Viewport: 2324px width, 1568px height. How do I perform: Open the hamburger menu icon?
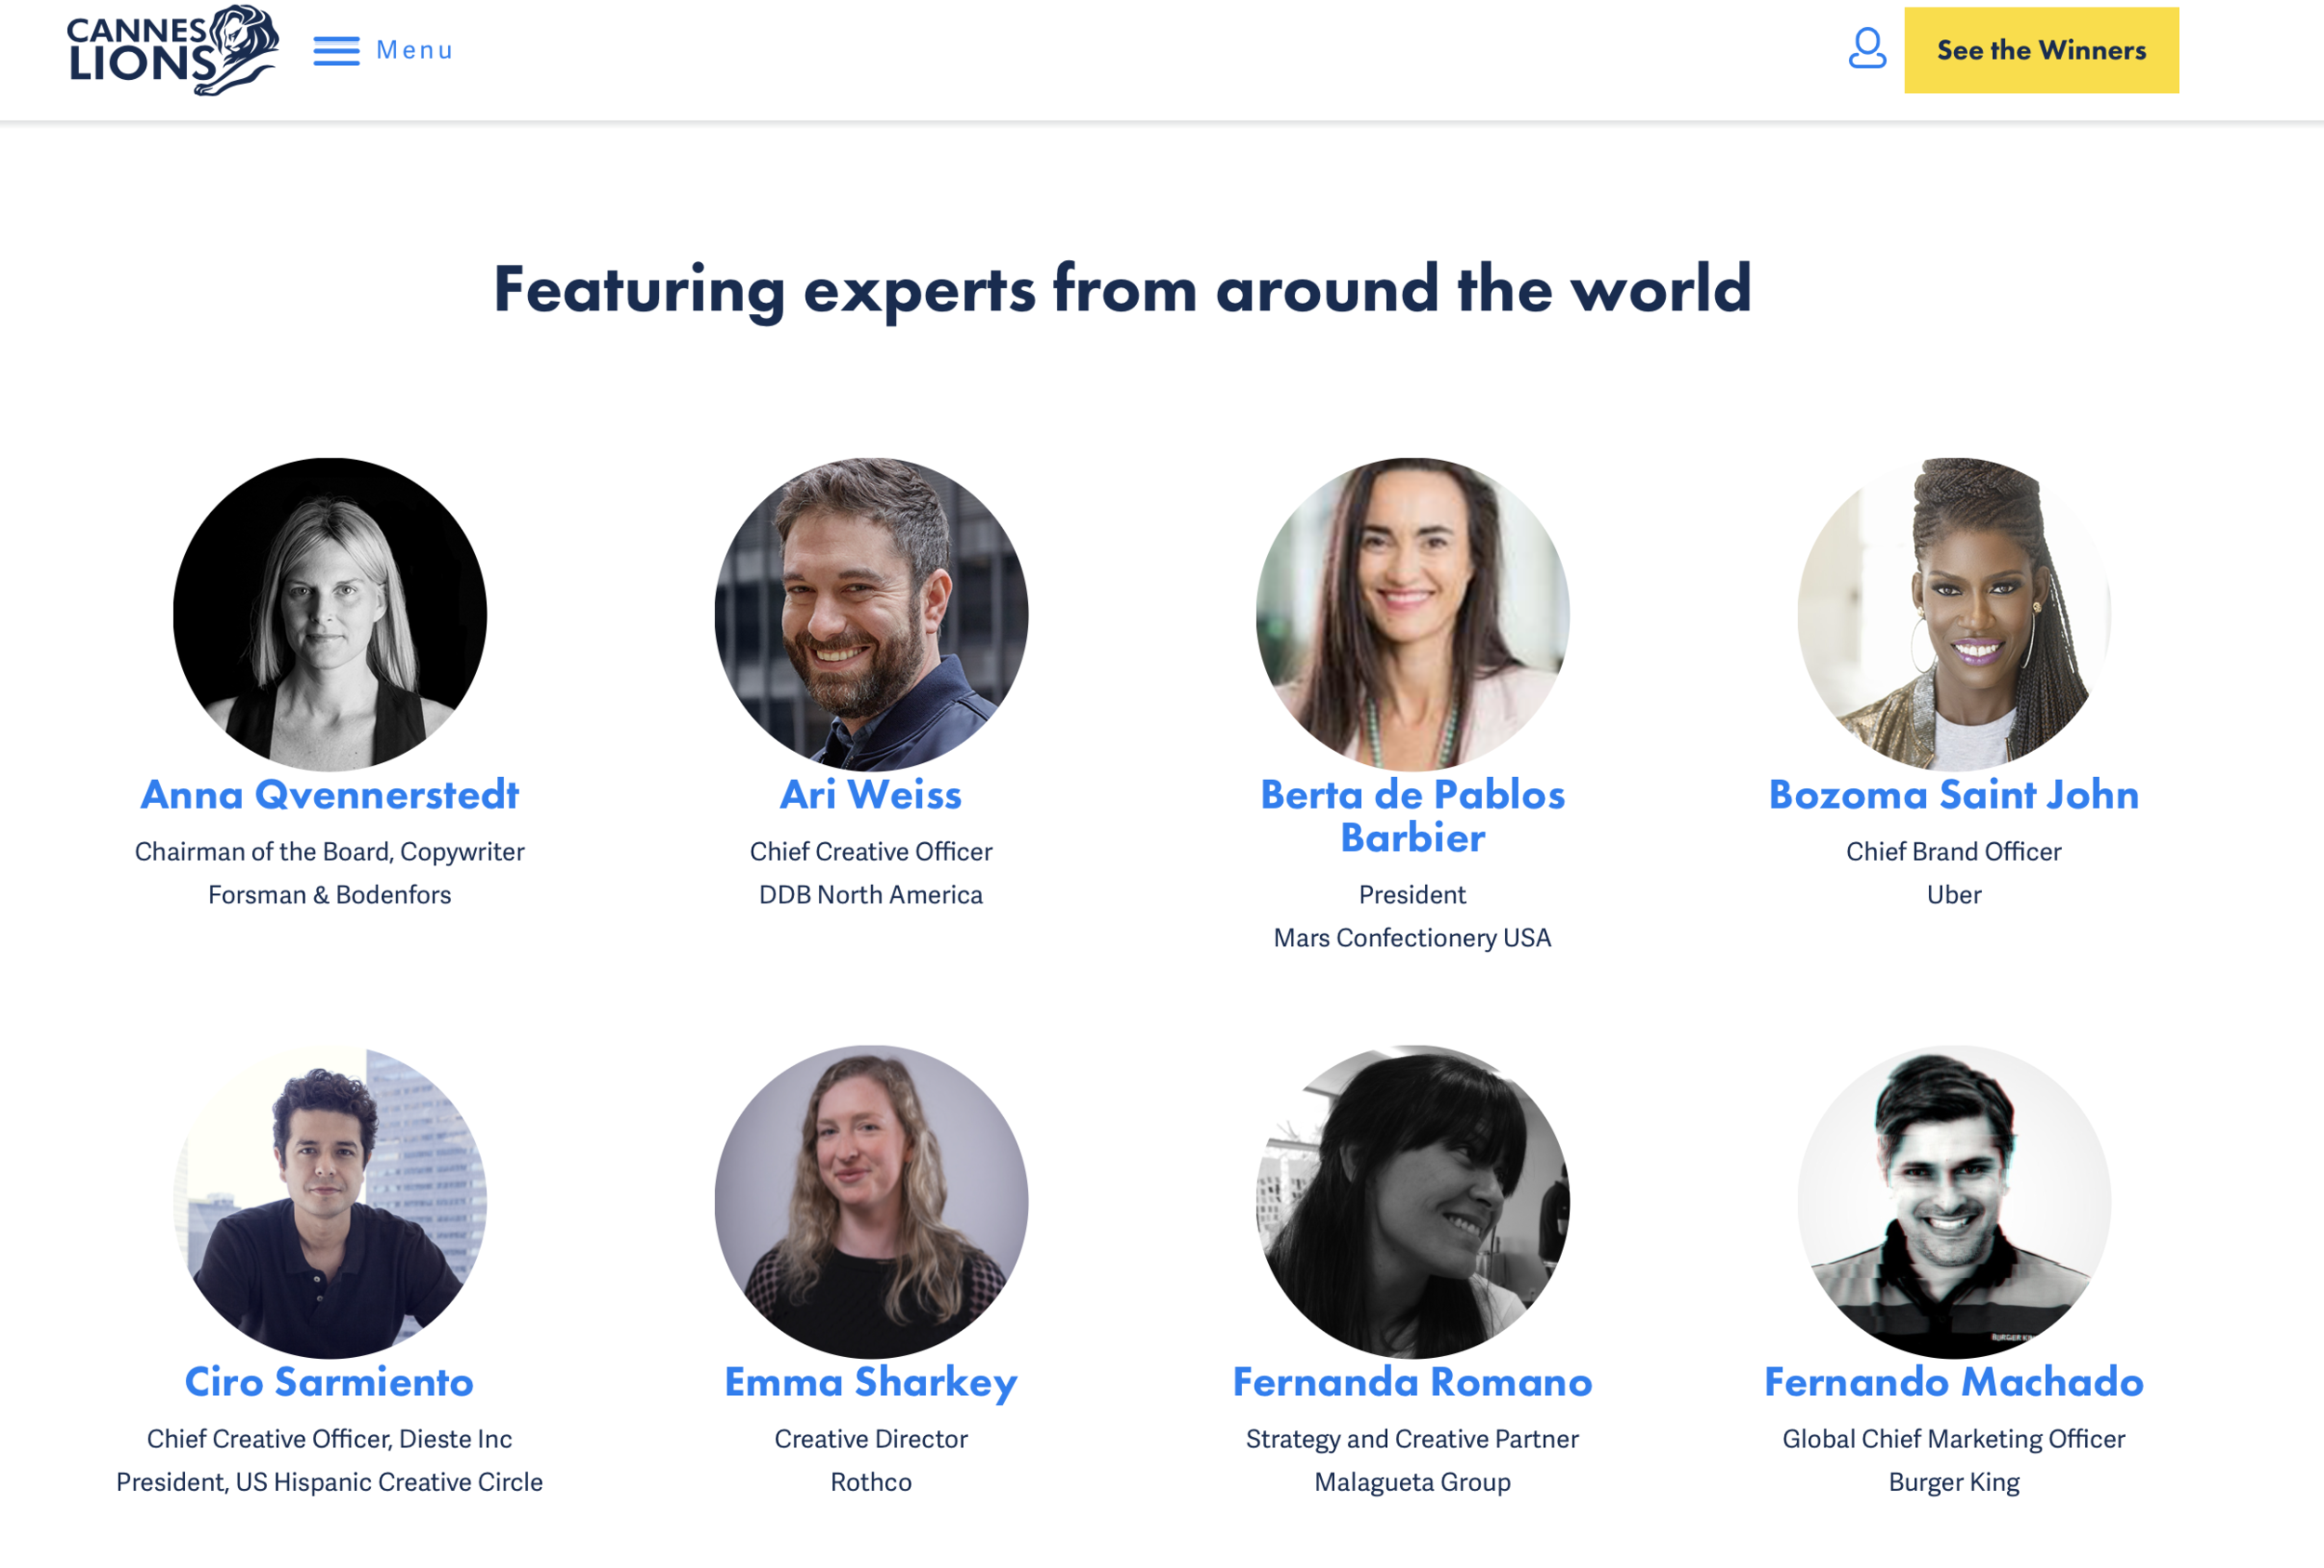336,51
